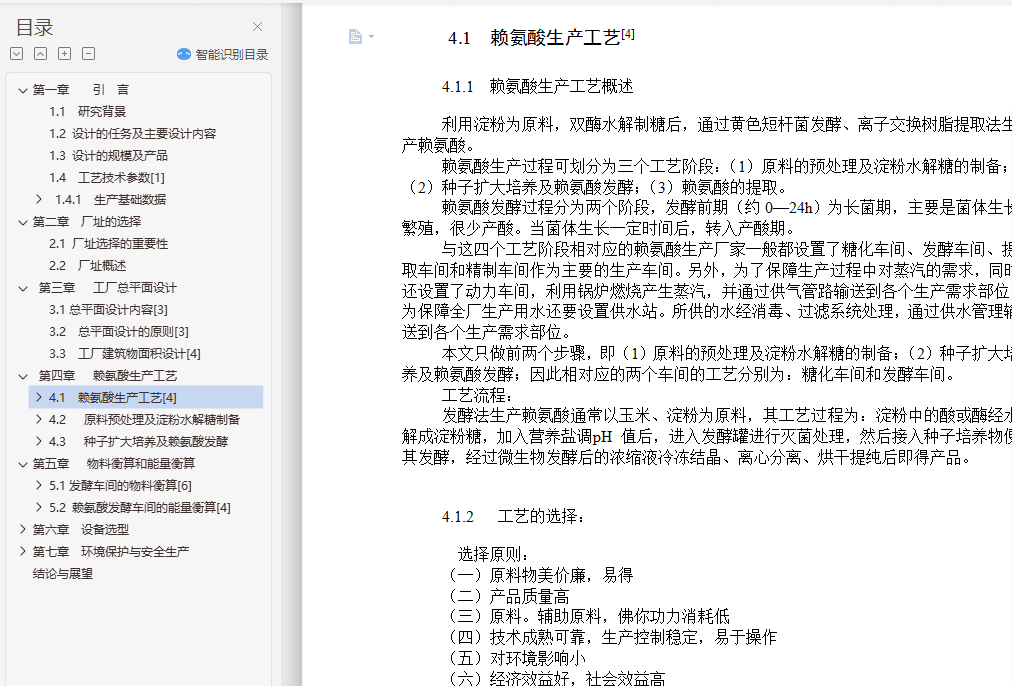Screen dimensions: 1012x686
Task: Click the heading 4.1.1 赖氨酸生产工艺概述
Action: (x=537, y=86)
